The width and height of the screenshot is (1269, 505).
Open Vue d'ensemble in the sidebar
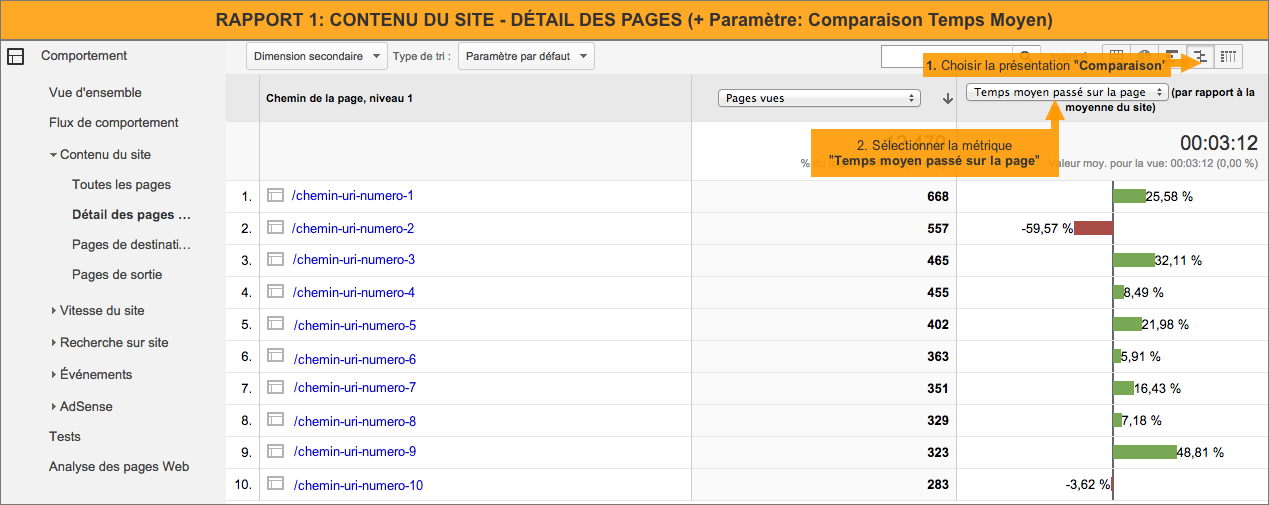click(95, 93)
